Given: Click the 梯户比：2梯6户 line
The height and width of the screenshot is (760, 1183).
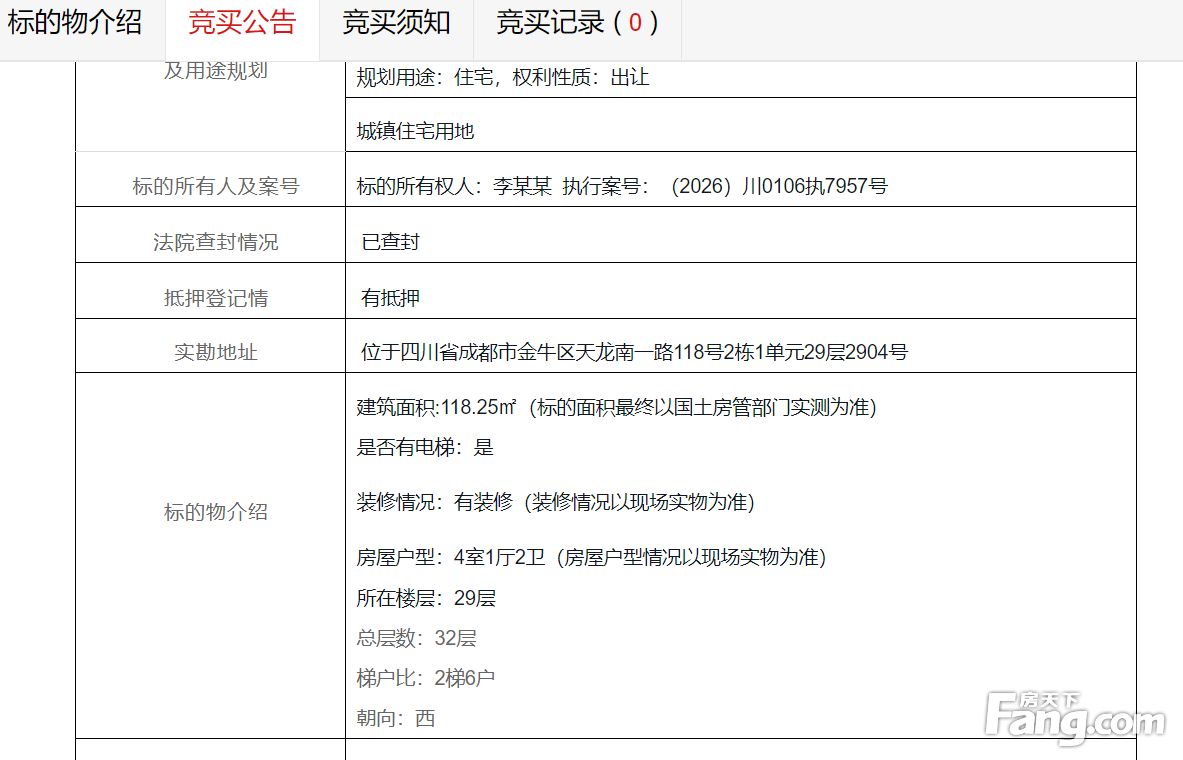Looking at the screenshot, I should (x=426, y=678).
